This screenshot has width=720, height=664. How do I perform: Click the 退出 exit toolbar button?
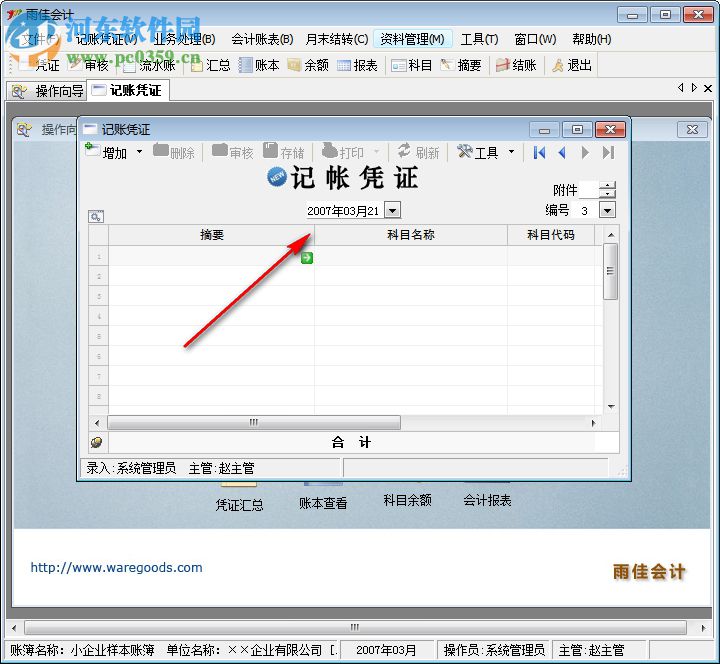pos(572,66)
